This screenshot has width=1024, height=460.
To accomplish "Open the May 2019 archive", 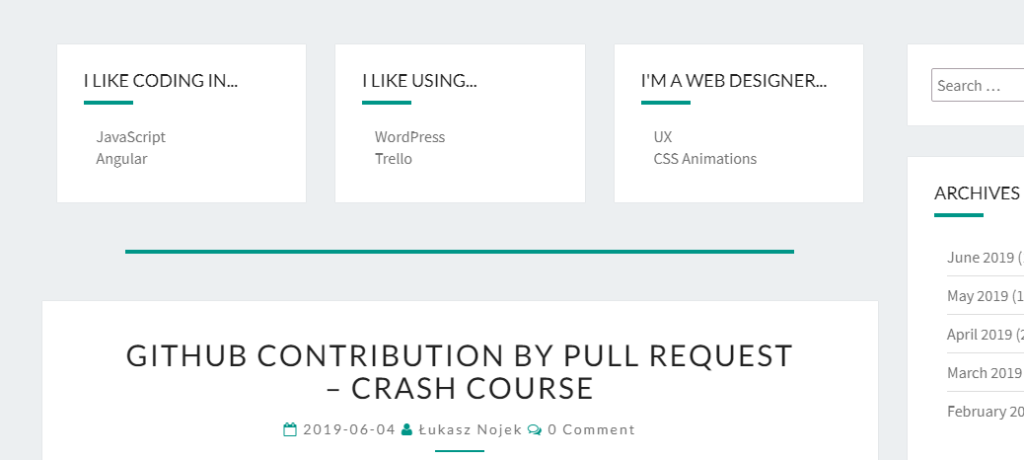I will [978, 296].
